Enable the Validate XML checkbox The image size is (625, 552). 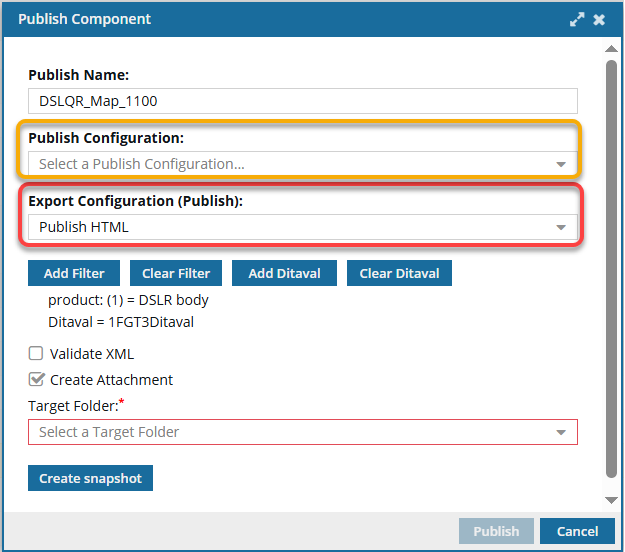coord(36,353)
